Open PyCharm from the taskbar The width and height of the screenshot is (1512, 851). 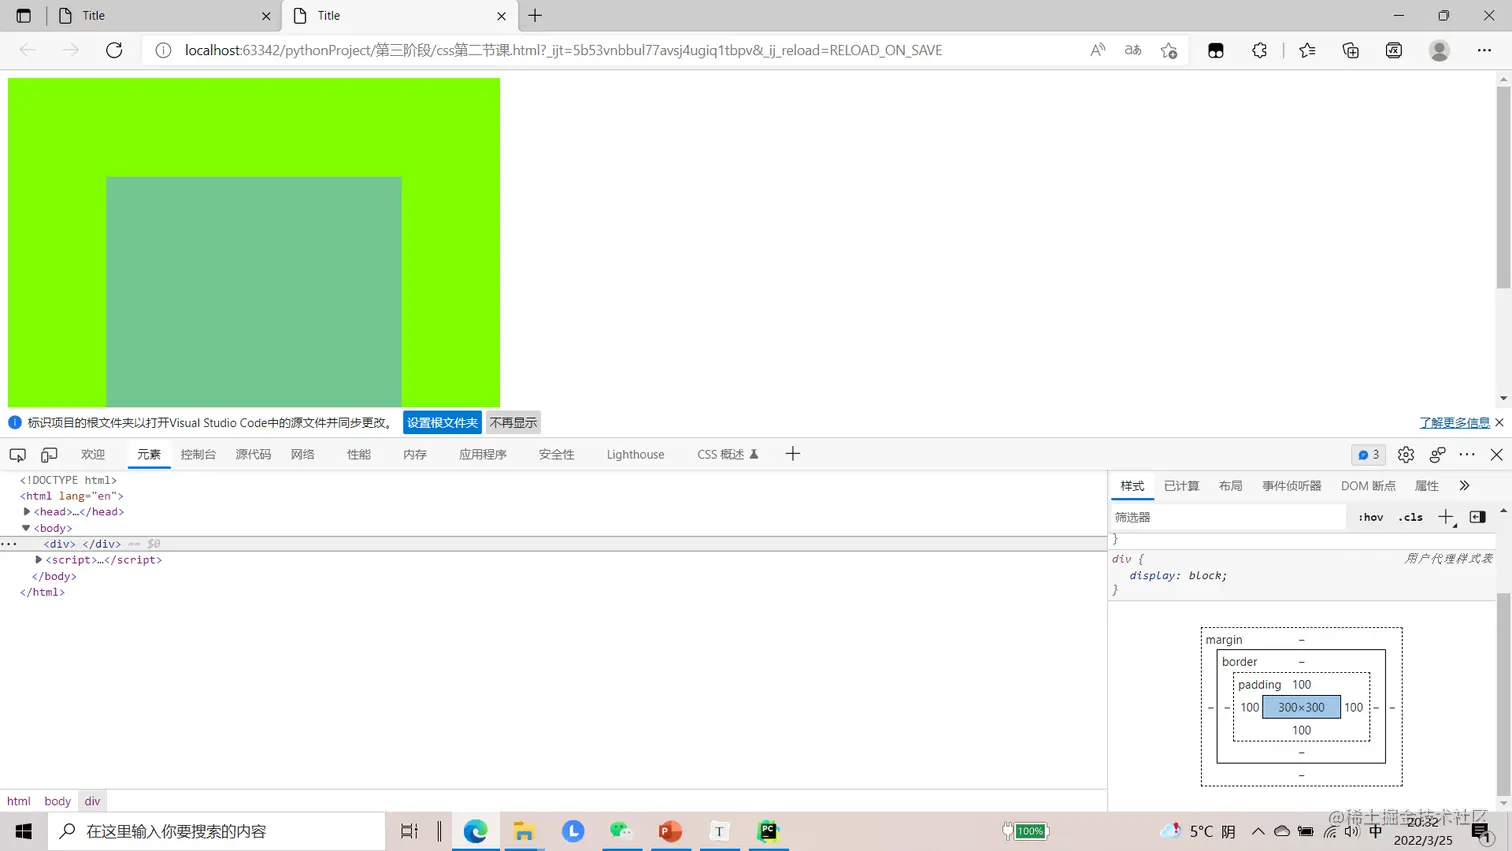(768, 831)
